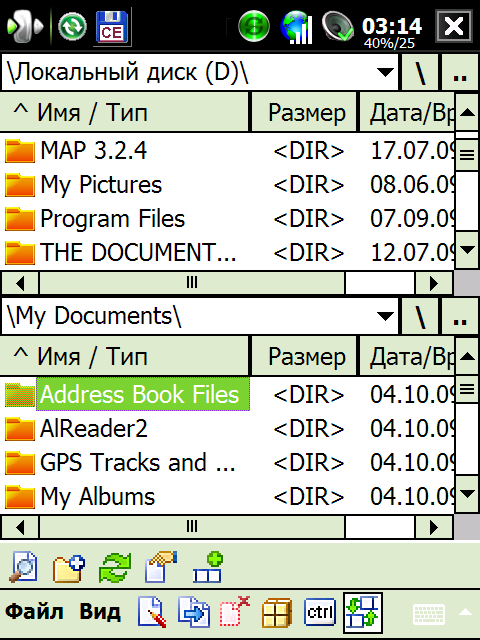Expand the My Documents path dropdown
Image resolution: width=480 pixels, height=640 pixels.
pos(385,316)
